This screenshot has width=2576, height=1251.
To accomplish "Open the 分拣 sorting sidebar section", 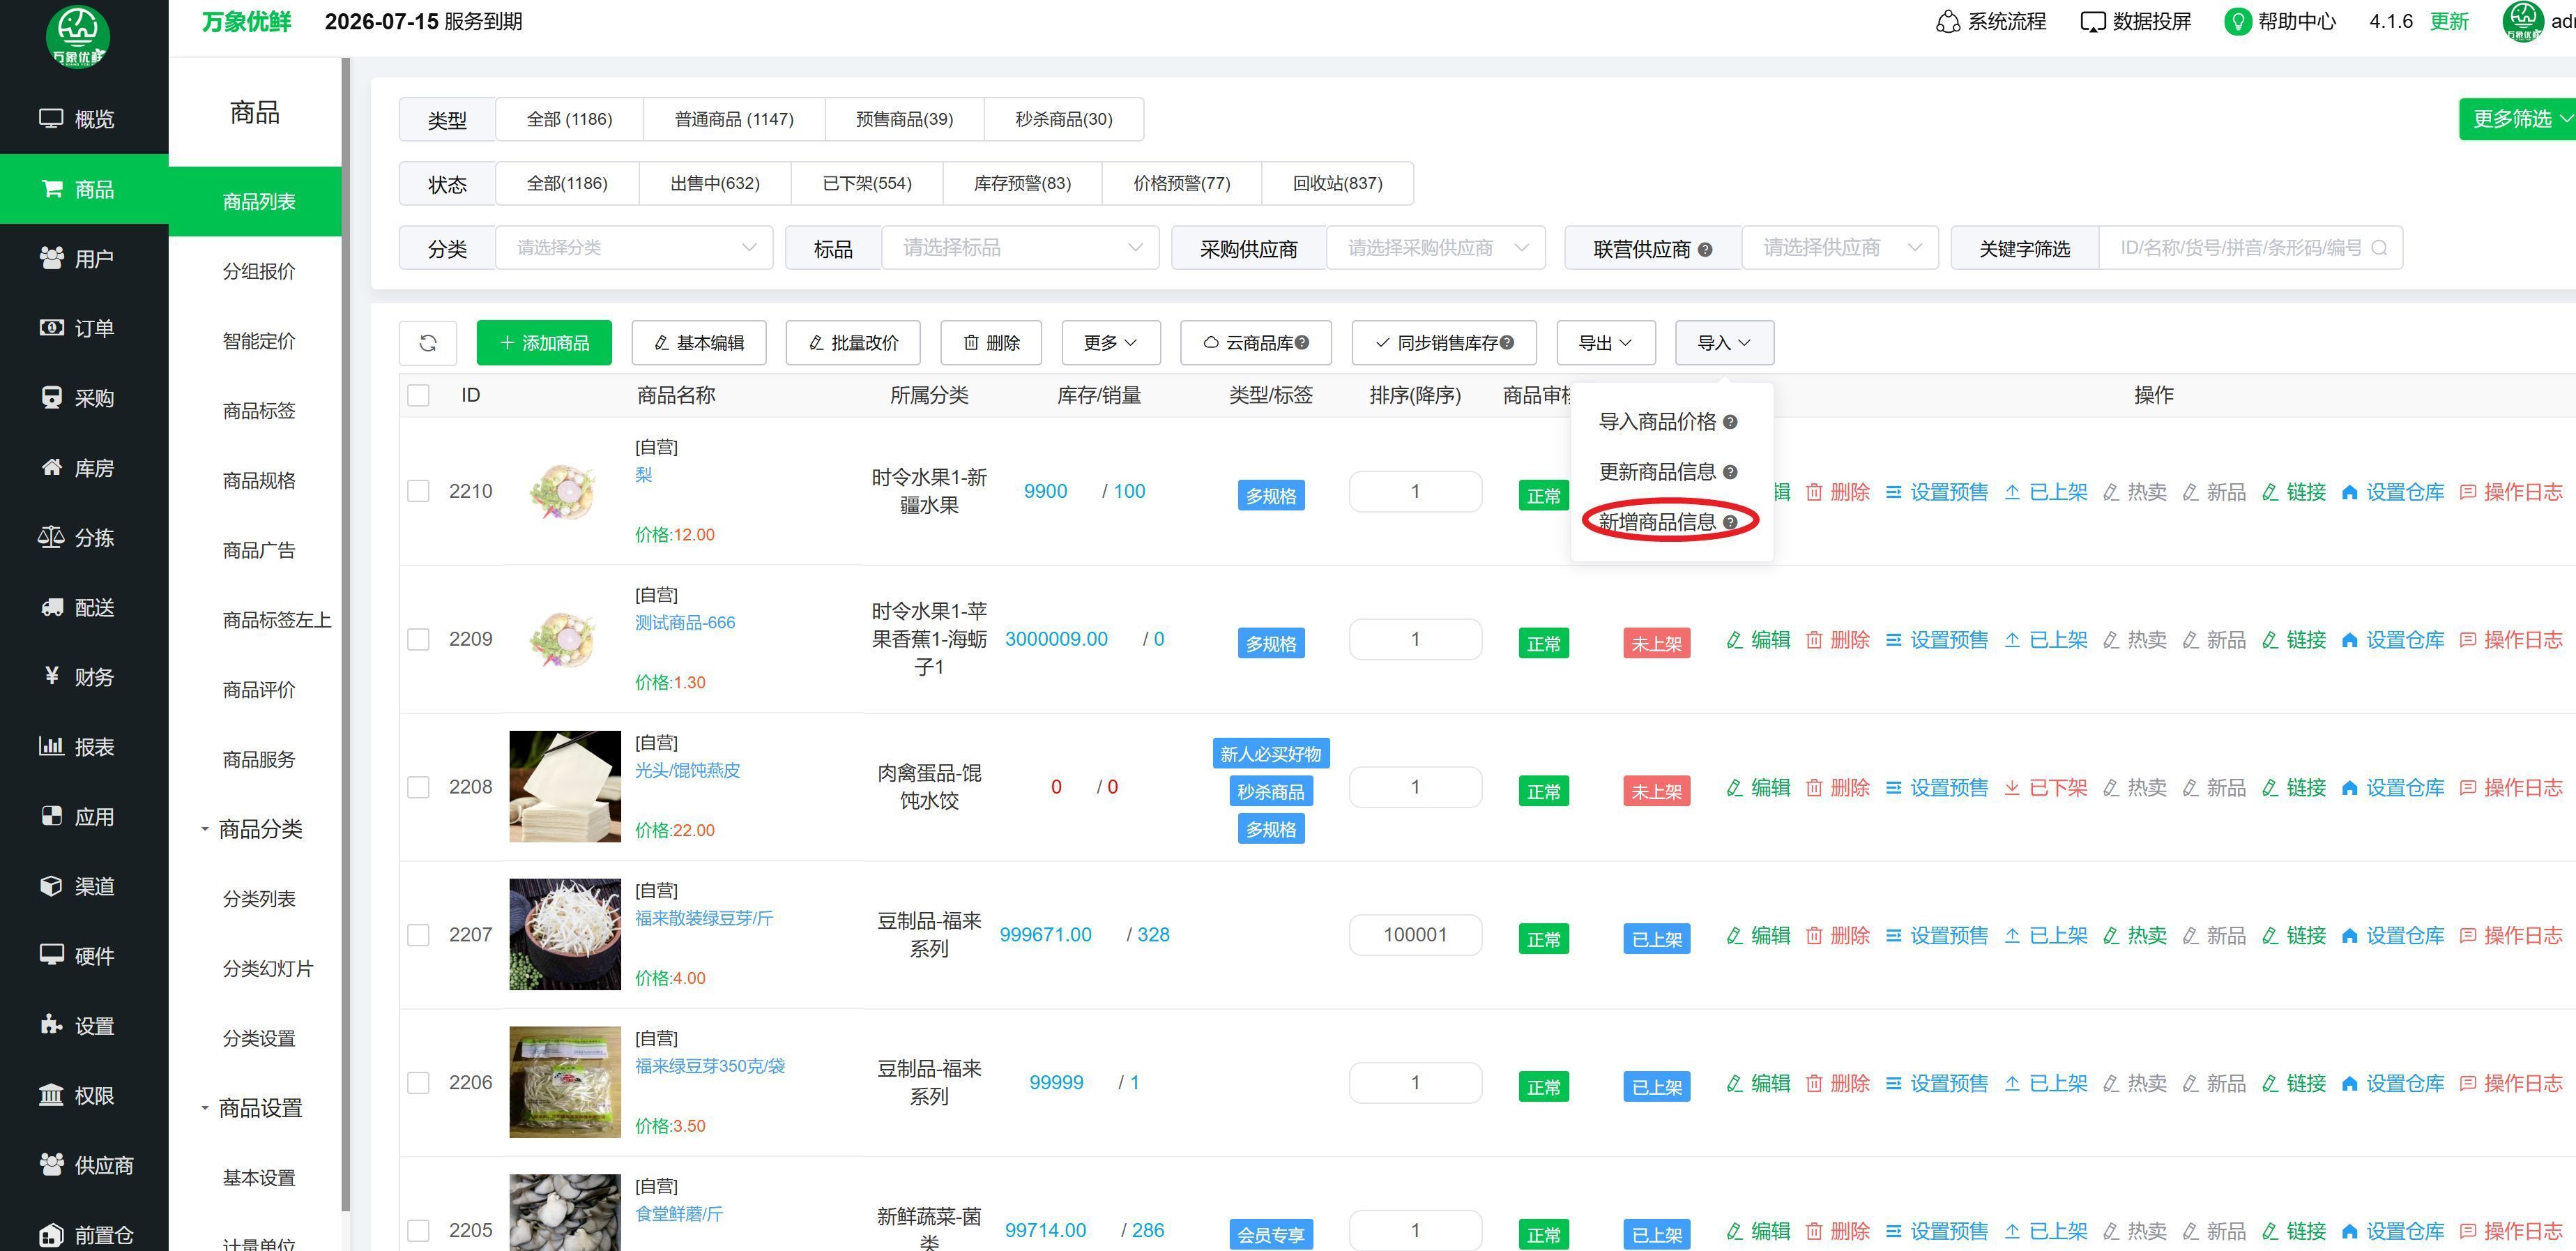I will click(84, 538).
